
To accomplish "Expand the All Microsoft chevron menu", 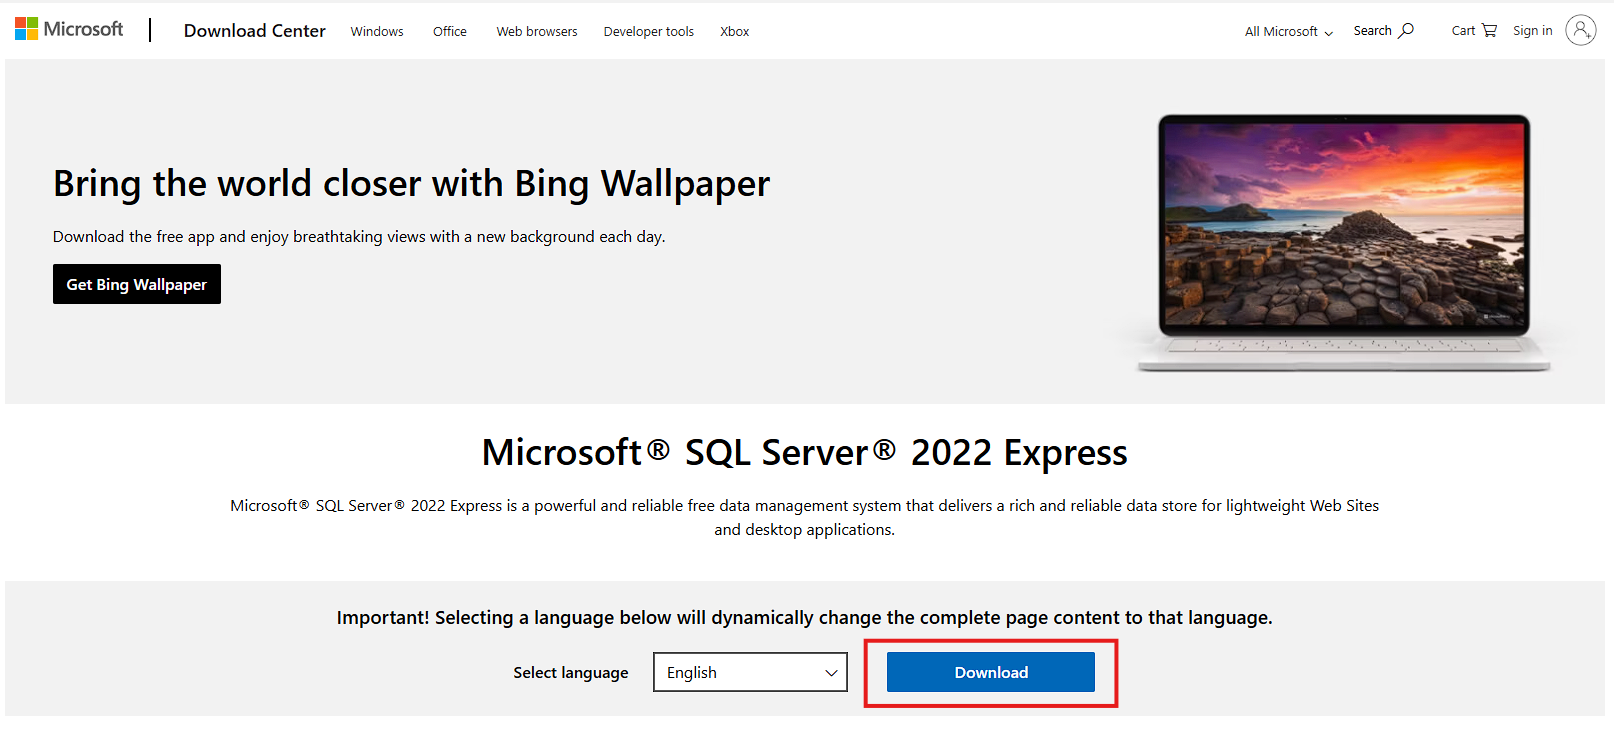I will coord(1328,33).
